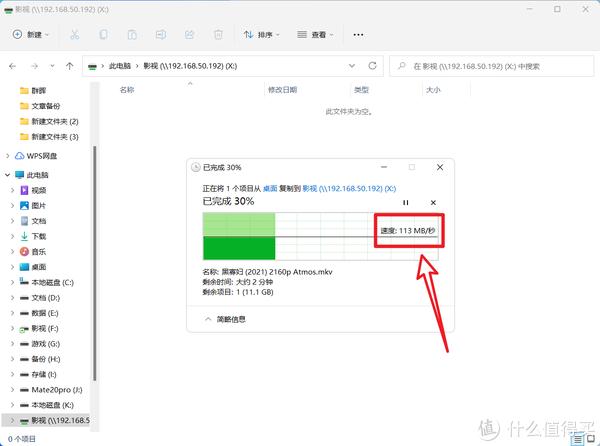The width and height of the screenshot is (600, 446).
Task: Select the 音乐 music icon
Action: click(24, 251)
